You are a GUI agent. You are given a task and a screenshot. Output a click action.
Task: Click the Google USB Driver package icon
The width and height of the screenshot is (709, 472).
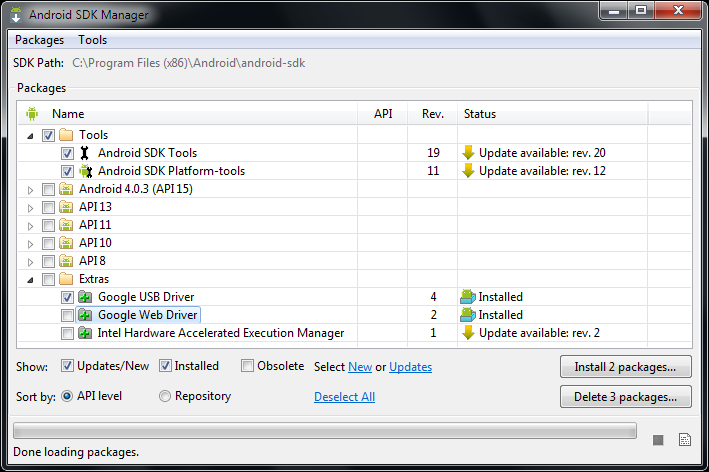click(x=85, y=297)
